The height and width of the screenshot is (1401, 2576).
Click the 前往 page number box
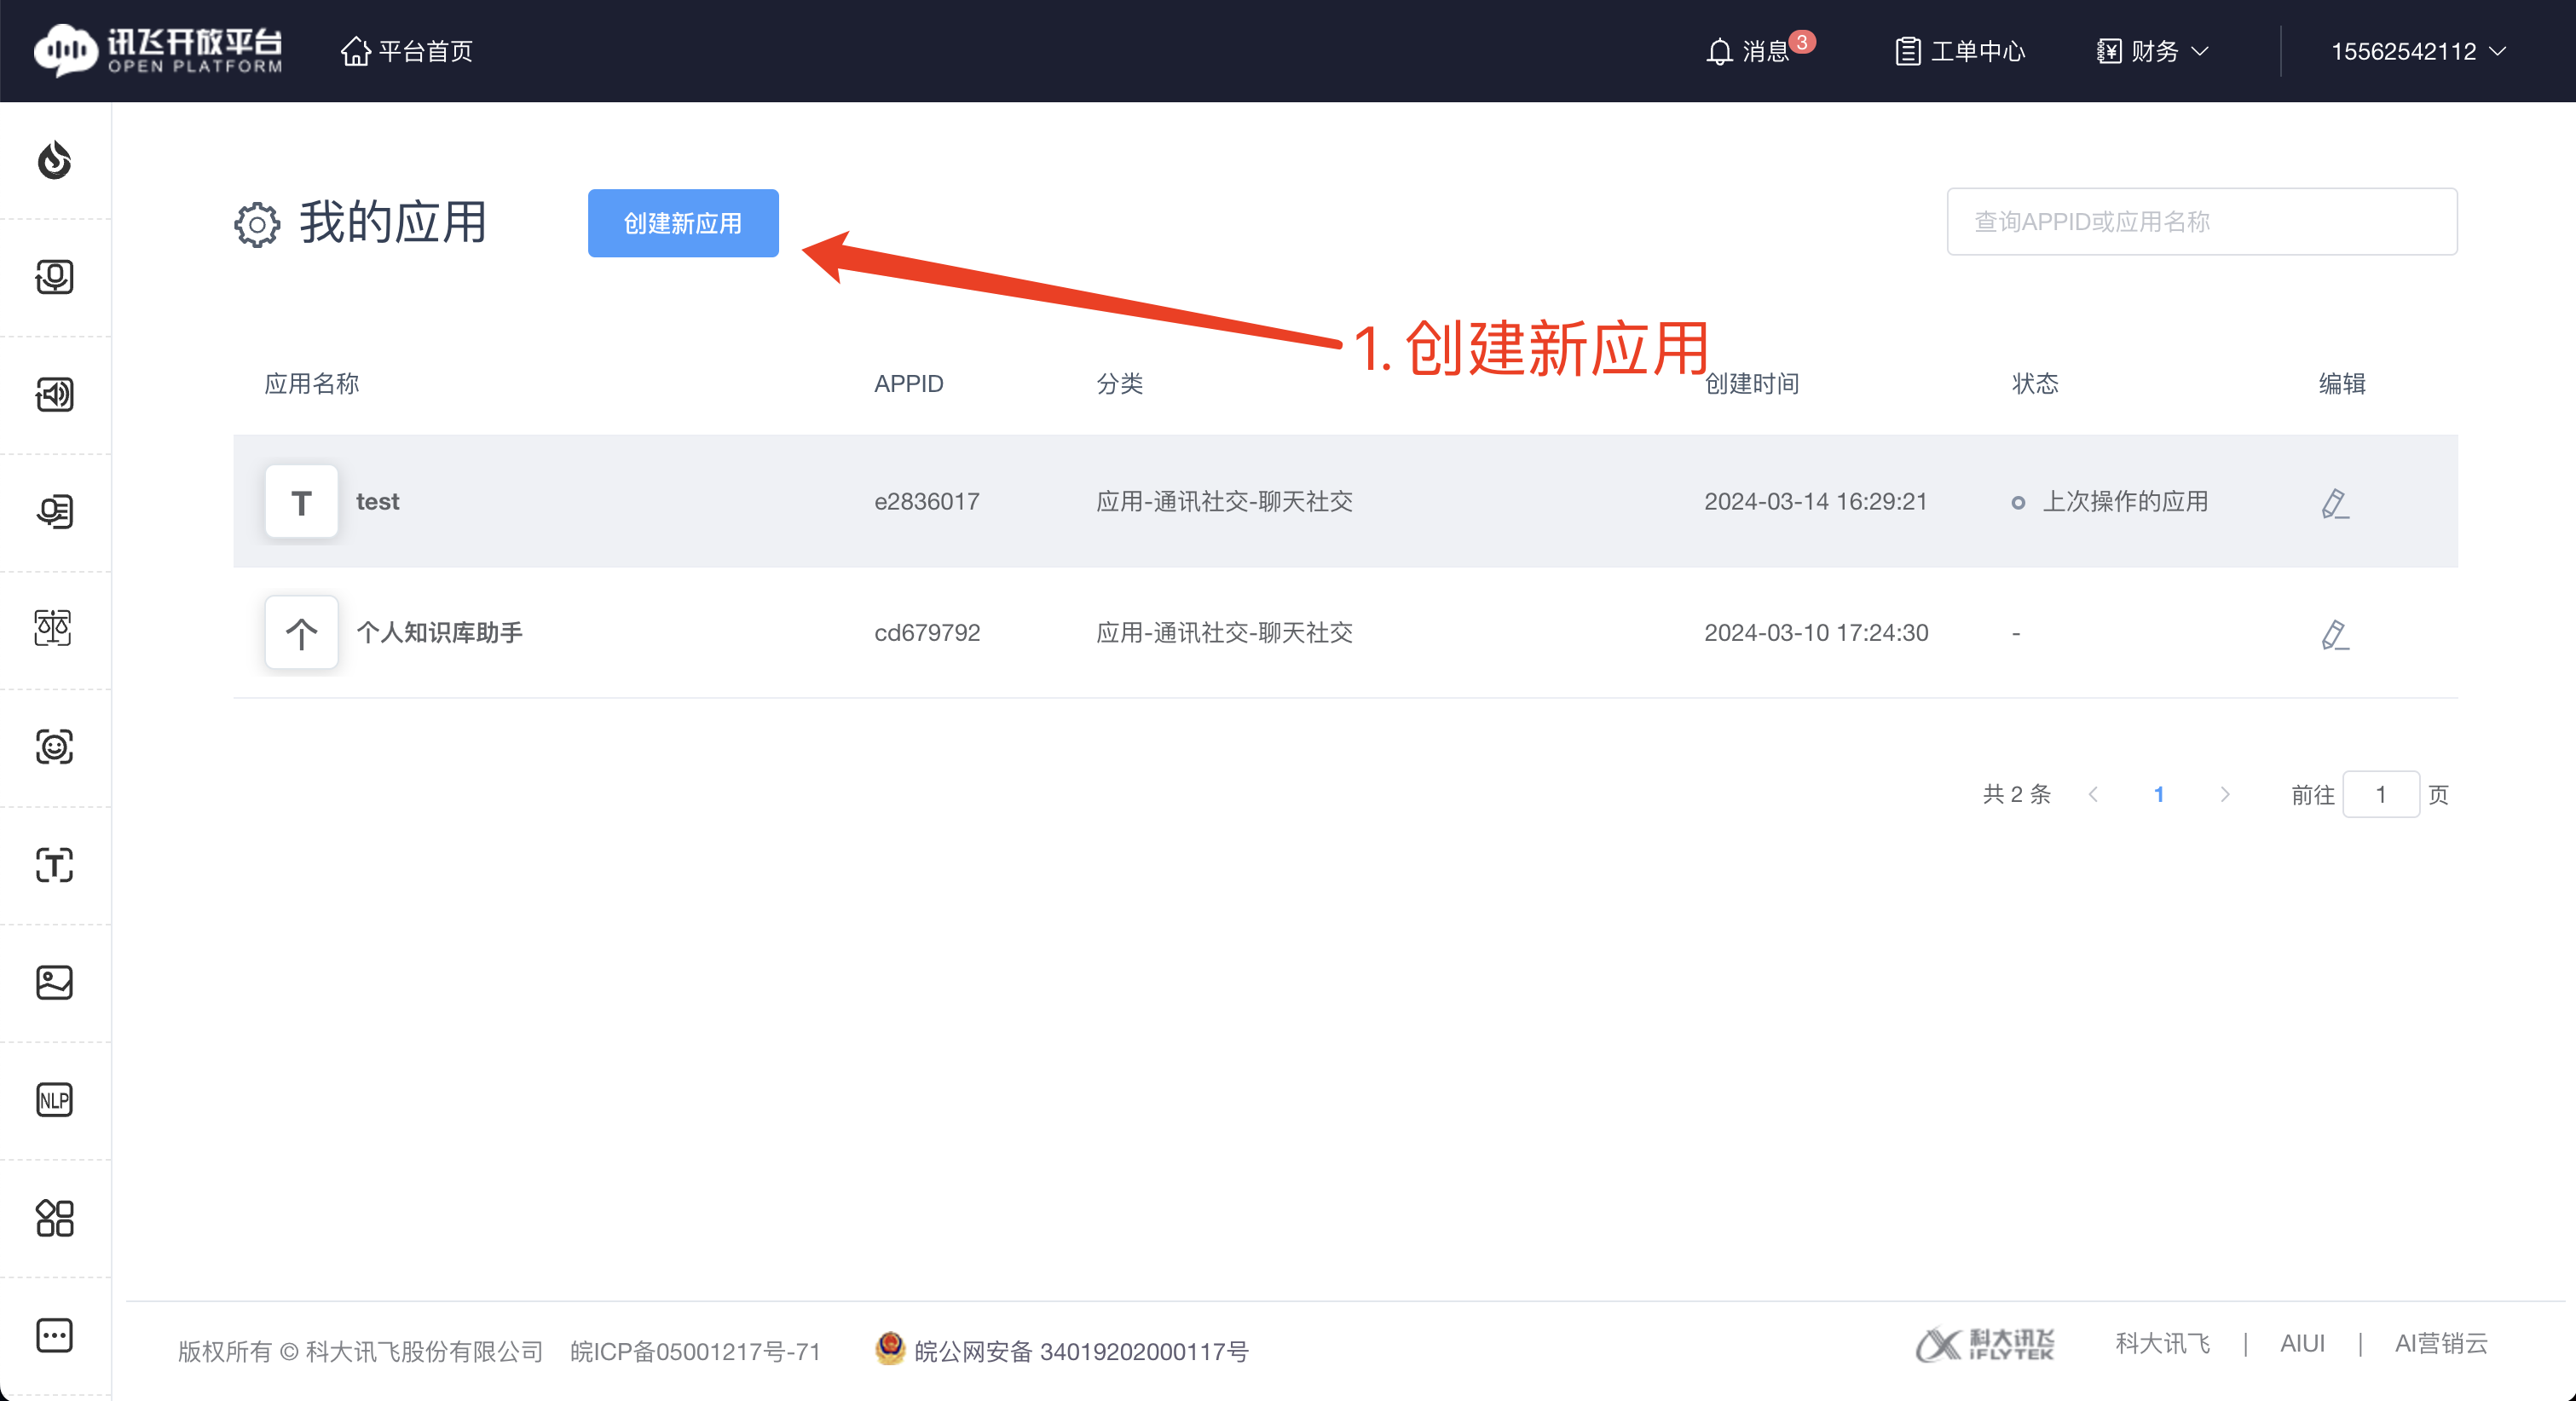coord(2380,794)
